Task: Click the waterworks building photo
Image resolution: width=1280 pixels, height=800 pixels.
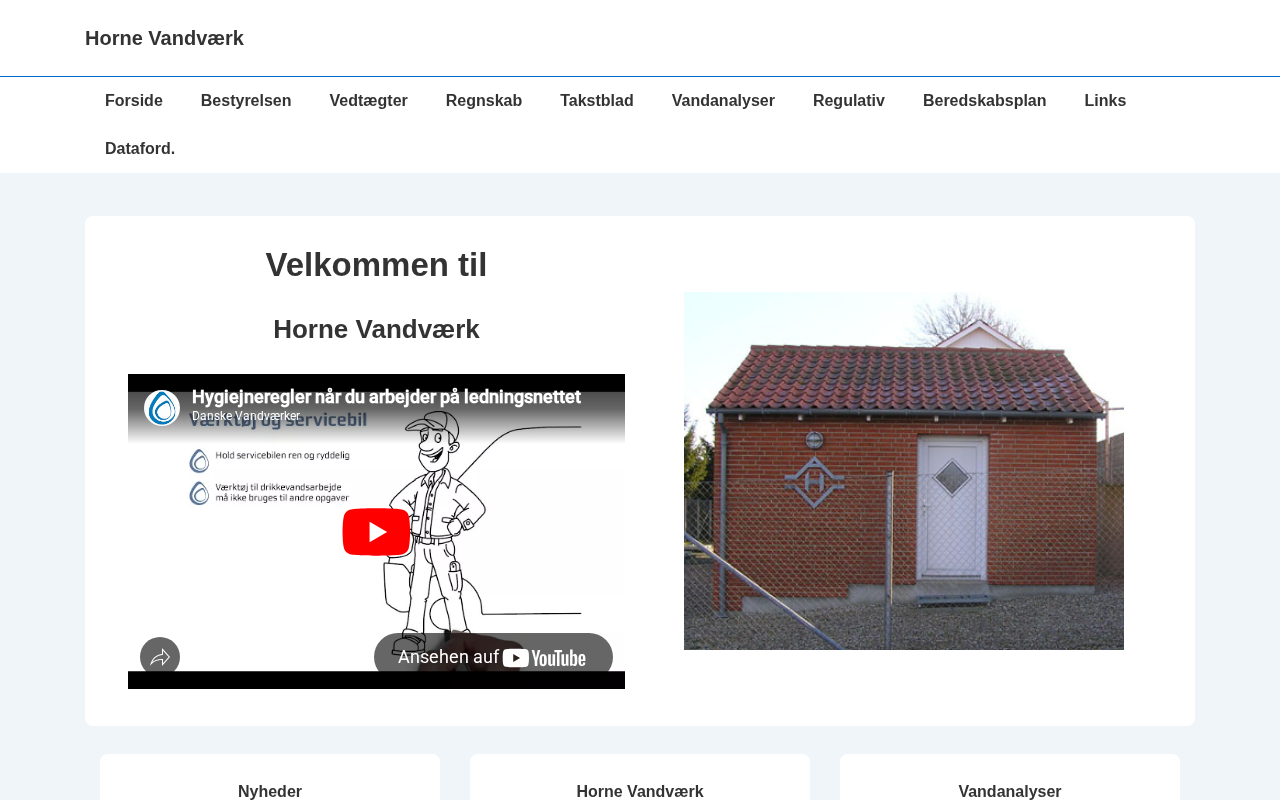Action: point(904,471)
